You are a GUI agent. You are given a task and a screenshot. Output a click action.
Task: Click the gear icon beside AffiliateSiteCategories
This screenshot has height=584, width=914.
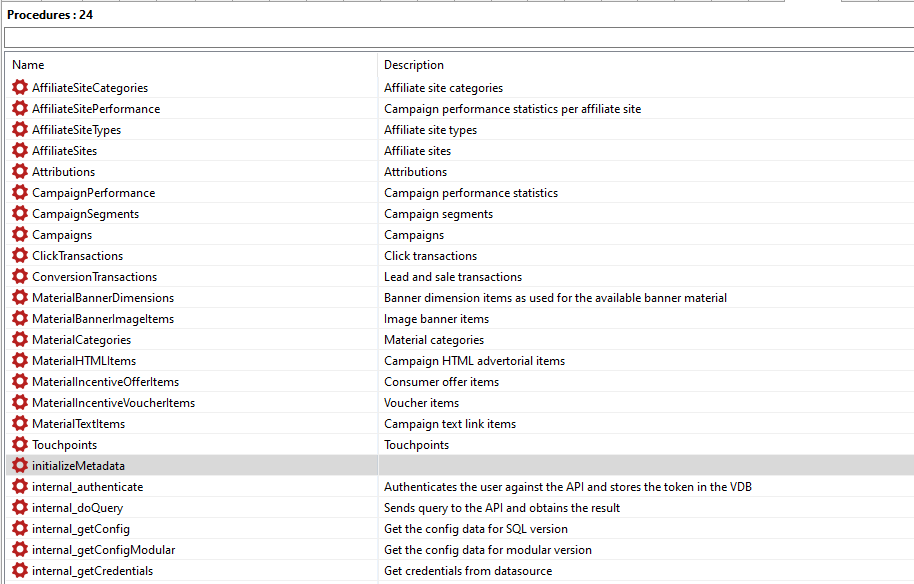(x=20, y=88)
